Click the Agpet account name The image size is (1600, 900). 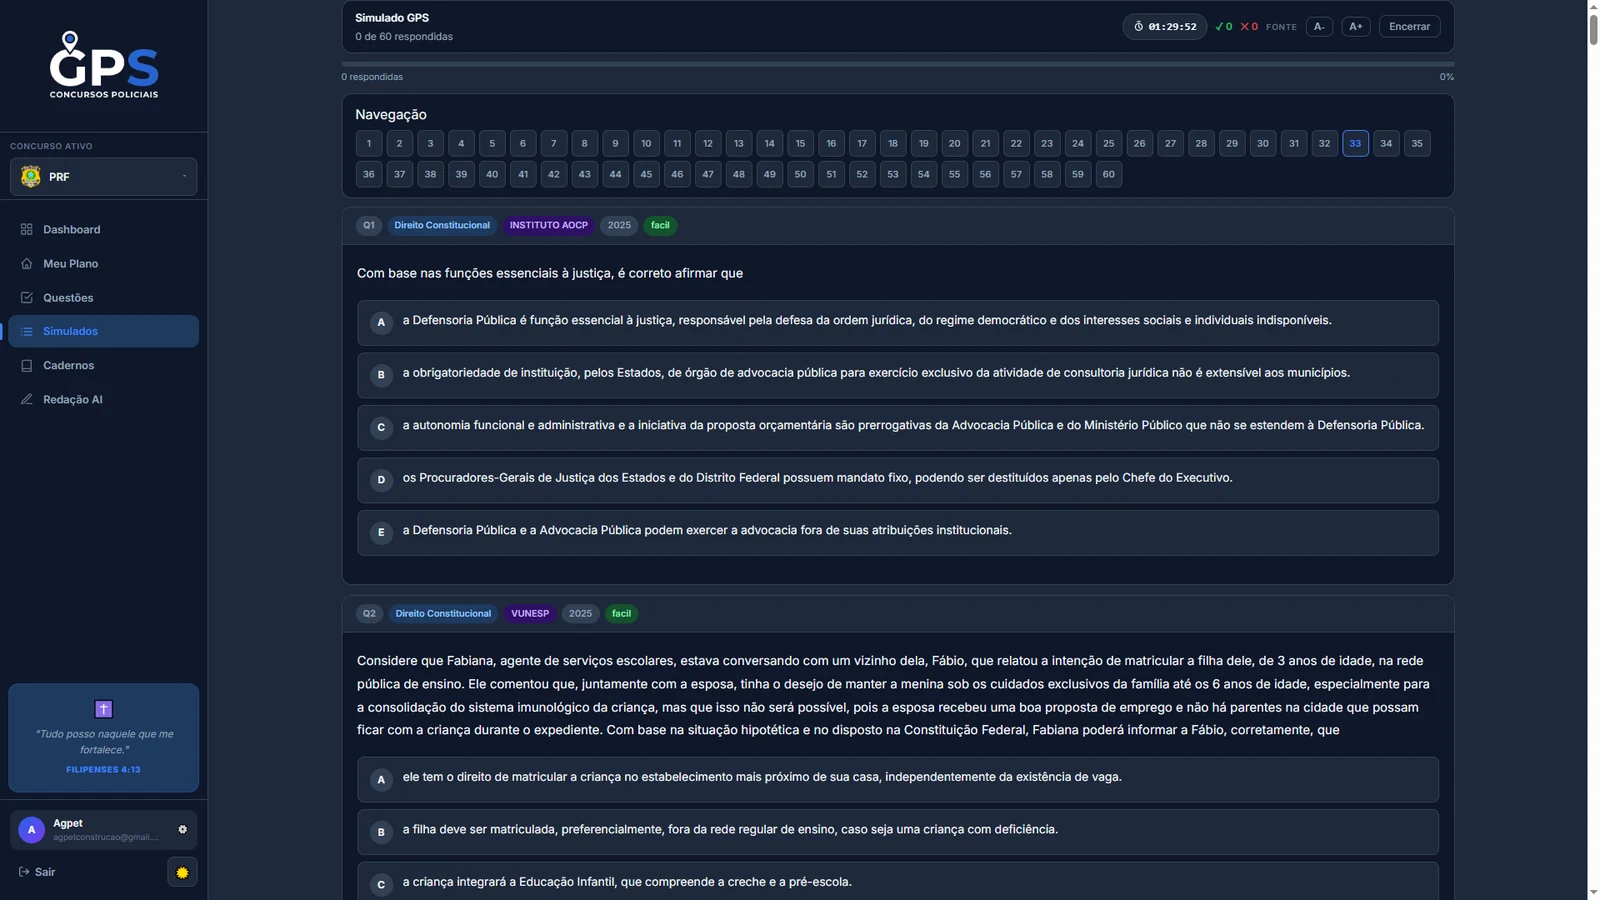click(x=68, y=823)
